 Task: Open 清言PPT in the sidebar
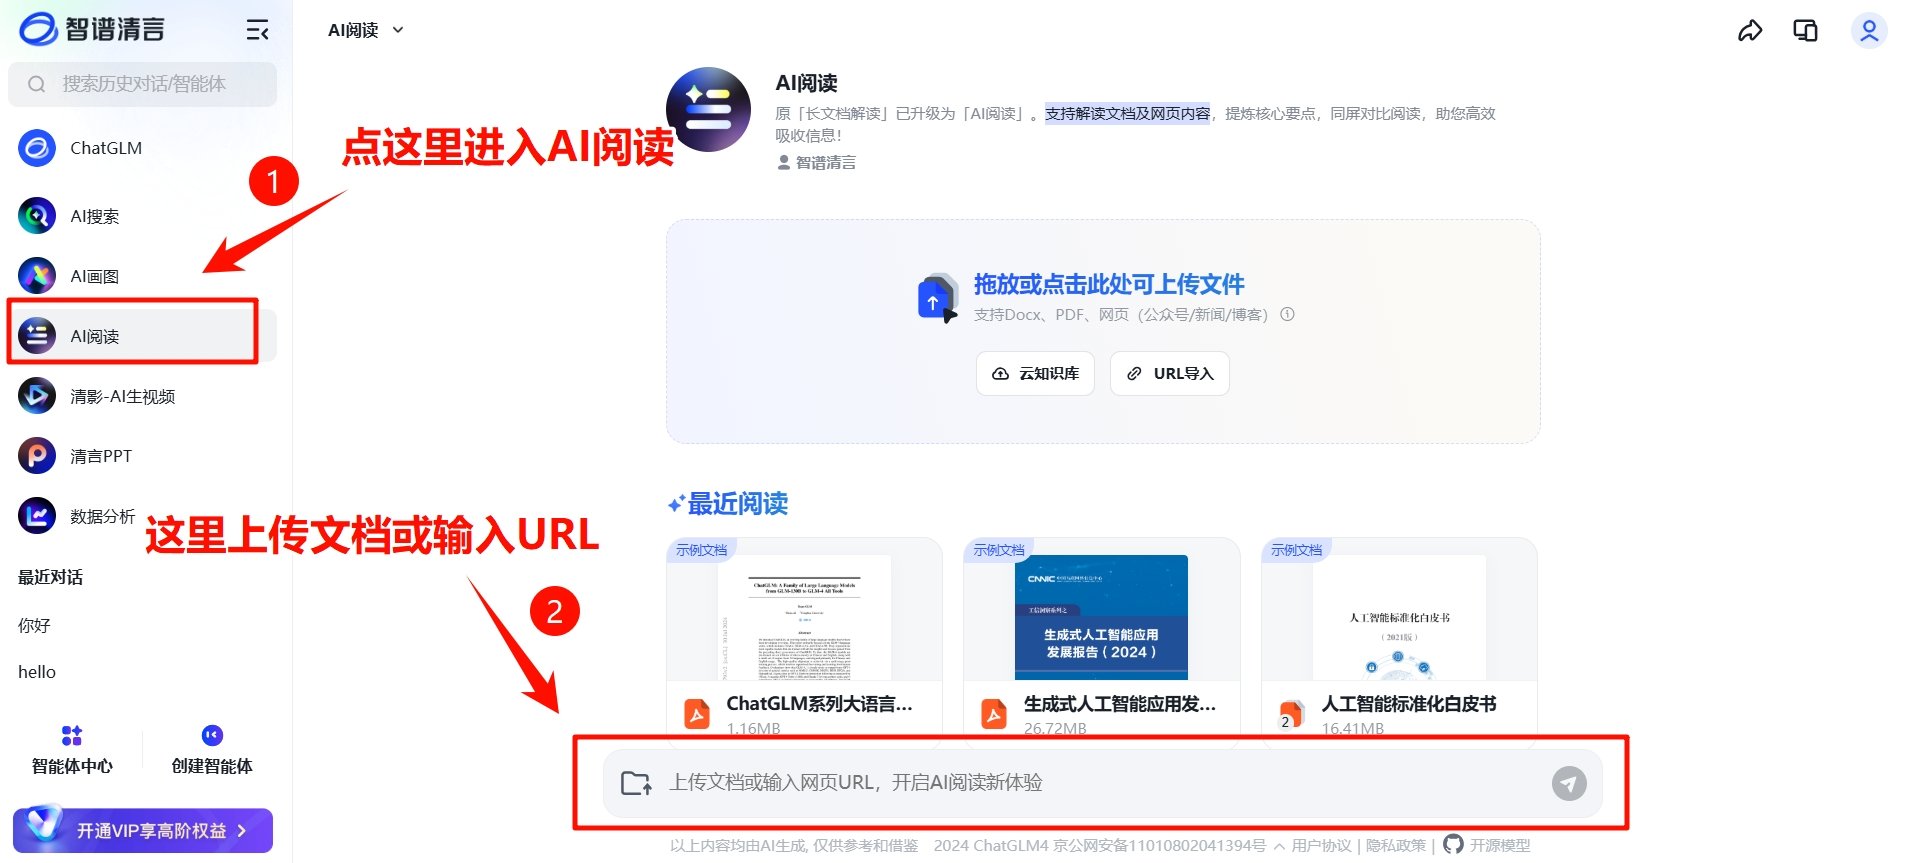pyautogui.click(x=142, y=456)
